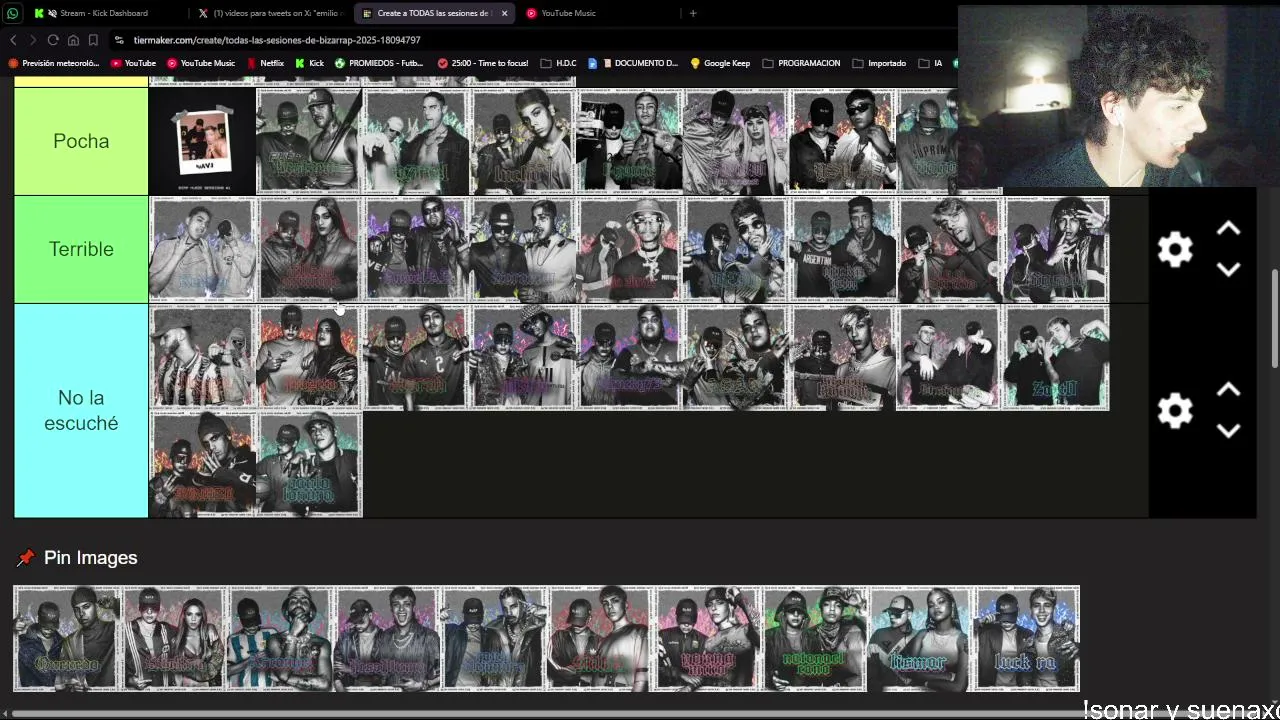Pick the Lismar session image
Image resolution: width=1280 pixels, height=720 pixels.
(921, 638)
